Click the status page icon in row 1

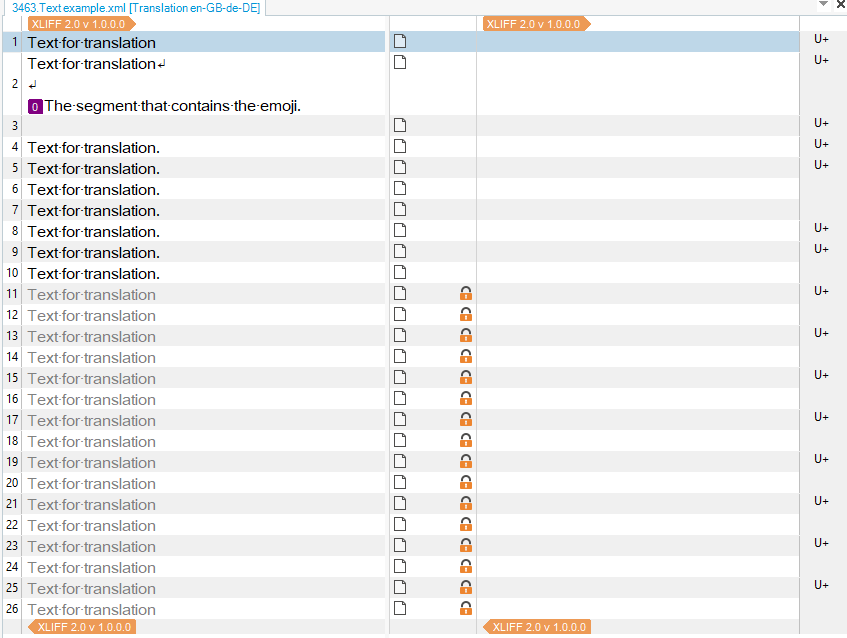click(x=400, y=41)
